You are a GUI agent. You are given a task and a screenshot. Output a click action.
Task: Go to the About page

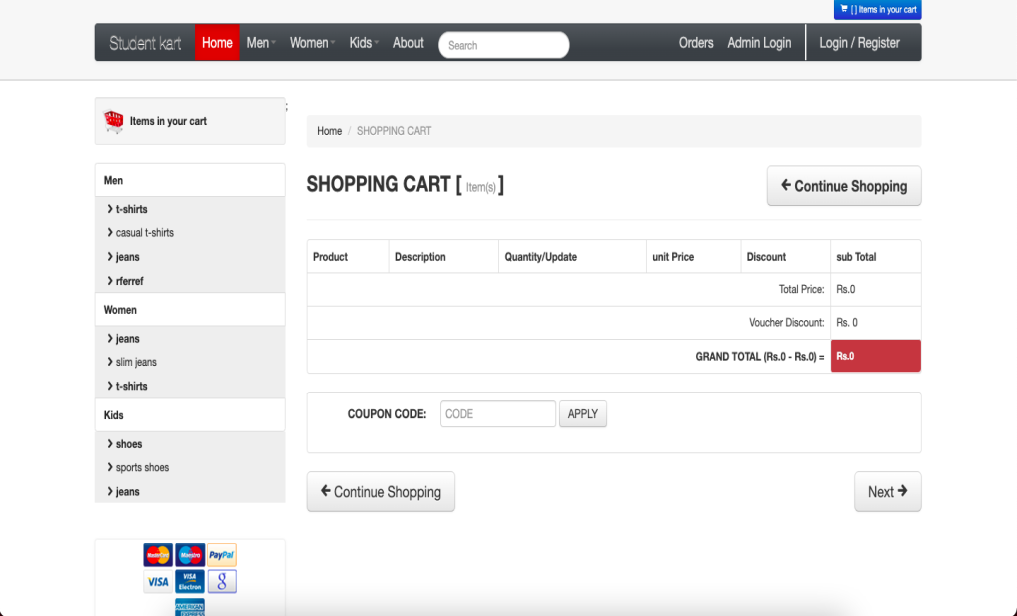click(408, 43)
